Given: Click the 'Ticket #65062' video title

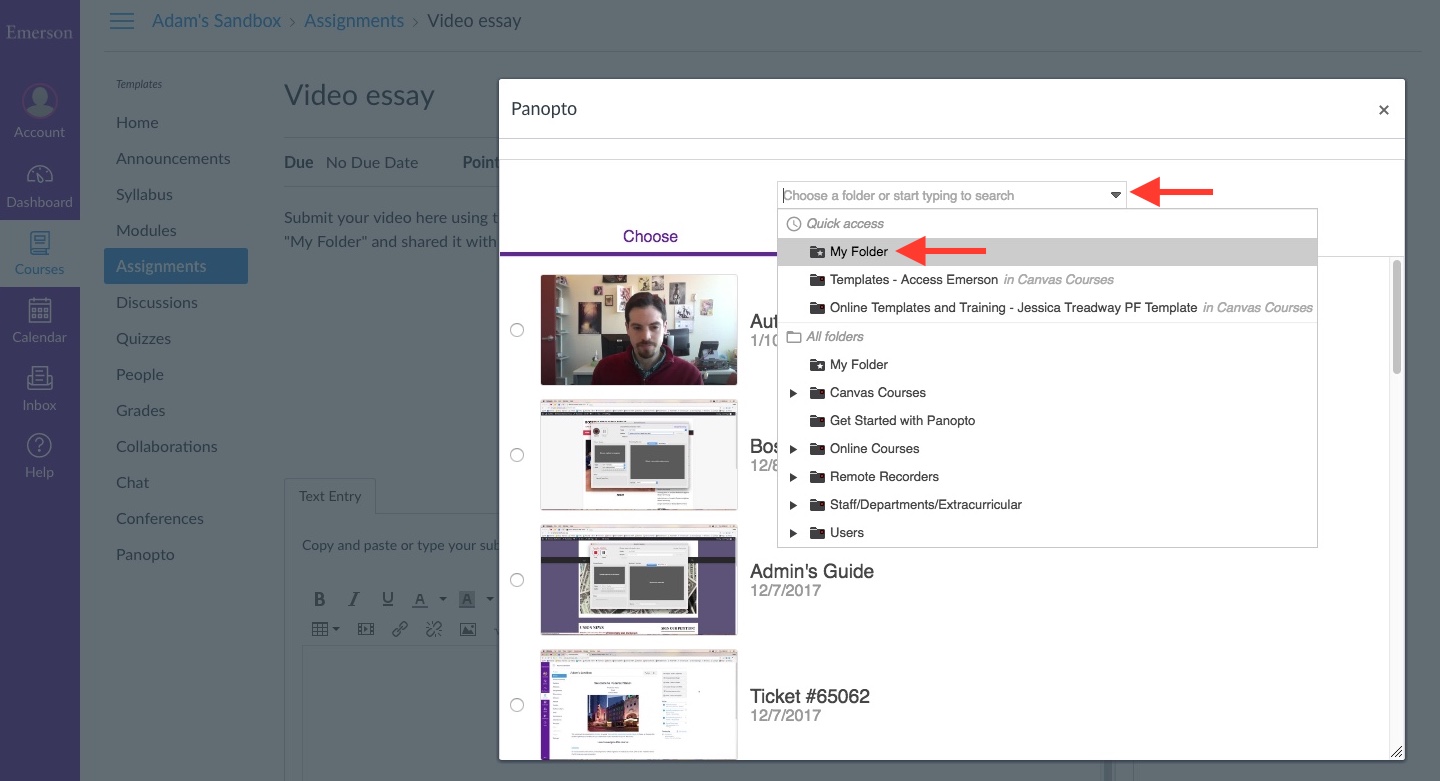Looking at the screenshot, I should (x=810, y=696).
